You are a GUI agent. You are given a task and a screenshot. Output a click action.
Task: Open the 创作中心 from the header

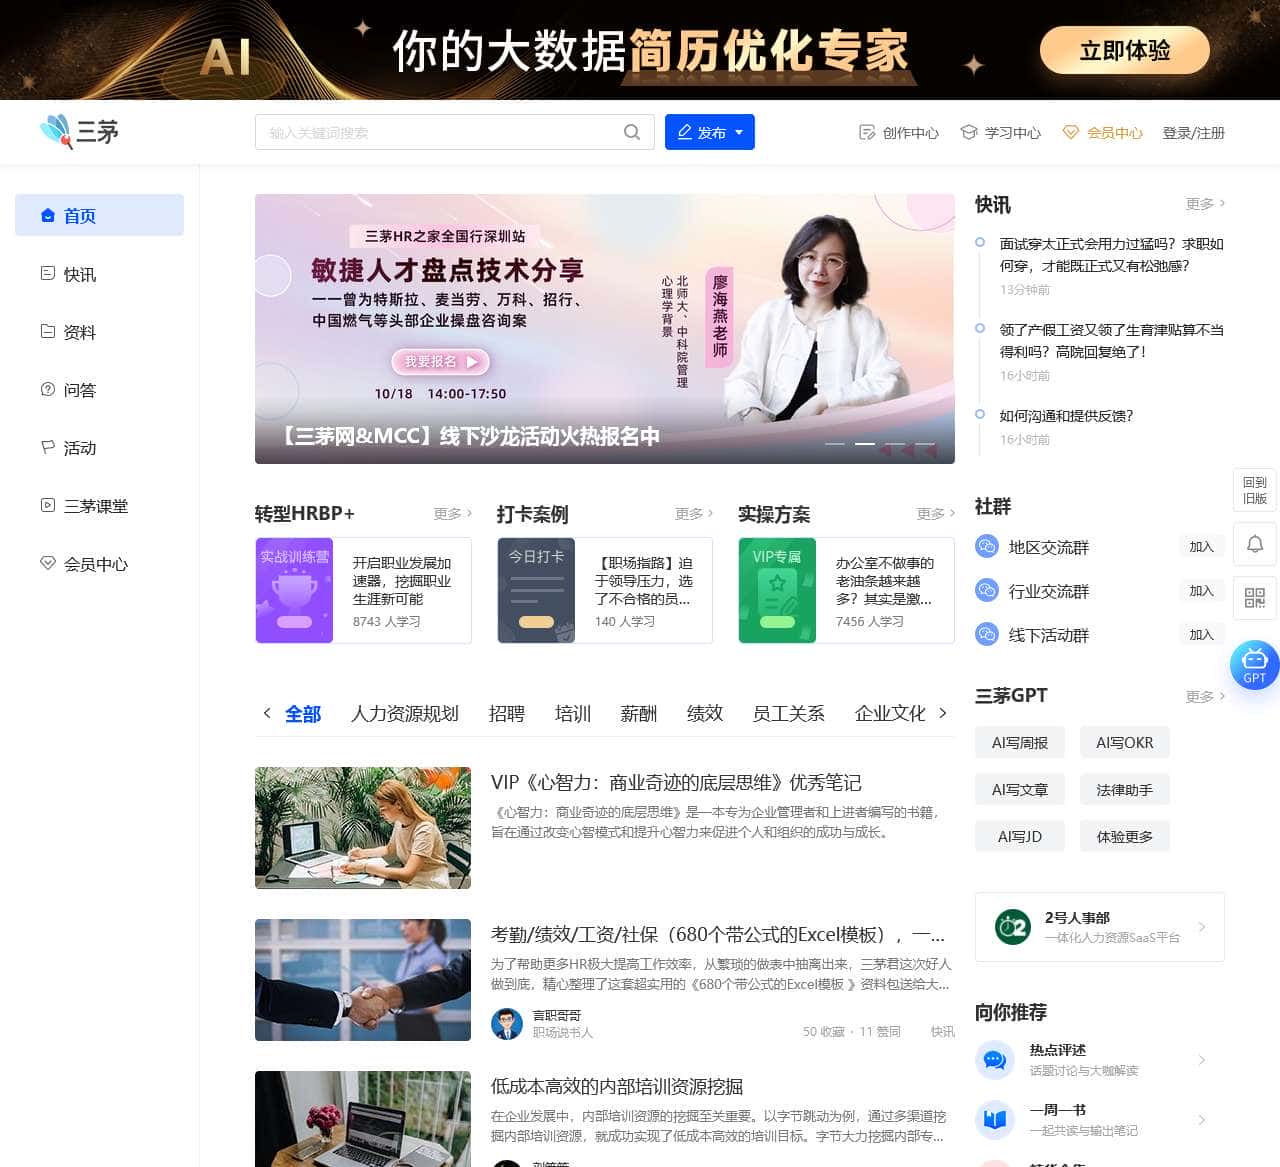pyautogui.click(x=899, y=132)
